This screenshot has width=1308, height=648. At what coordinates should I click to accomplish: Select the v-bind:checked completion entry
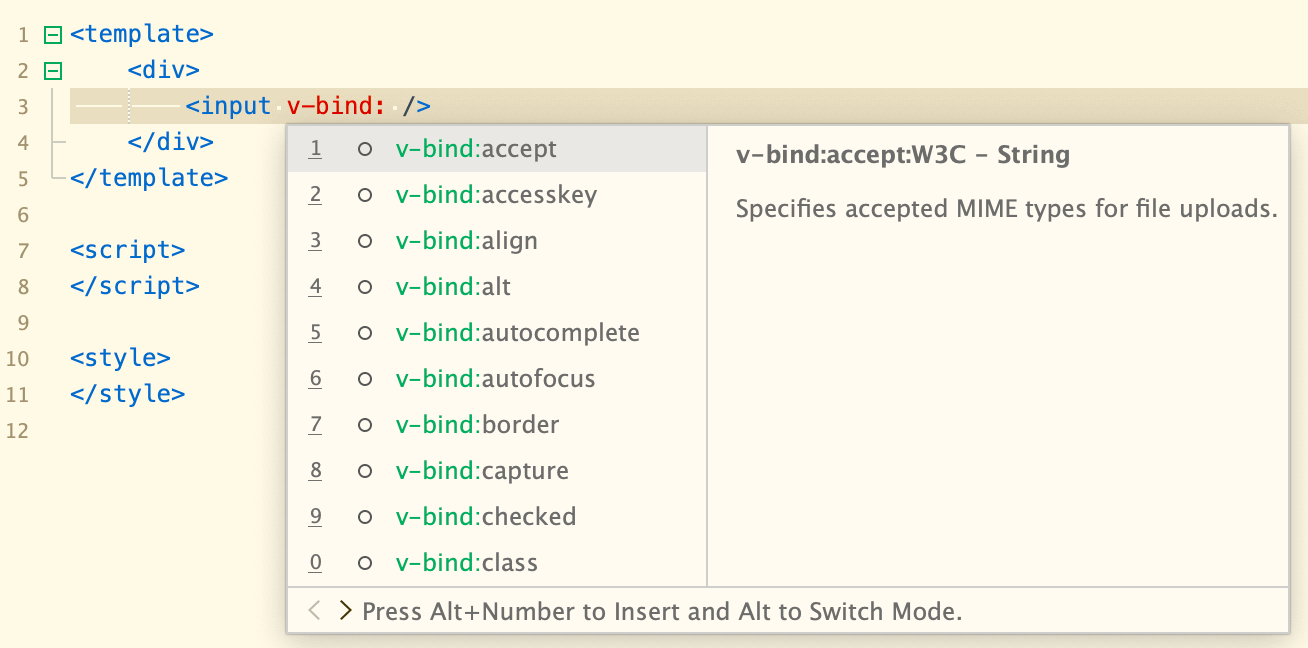pos(497,517)
